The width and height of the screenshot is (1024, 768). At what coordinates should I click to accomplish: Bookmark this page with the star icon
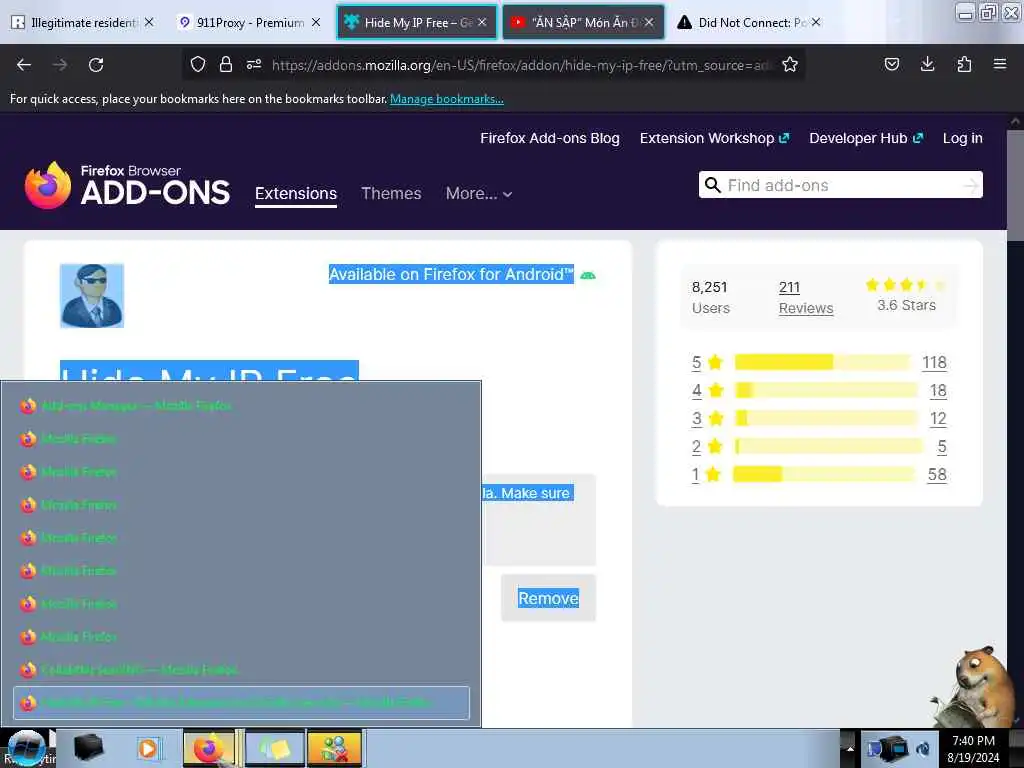point(790,64)
